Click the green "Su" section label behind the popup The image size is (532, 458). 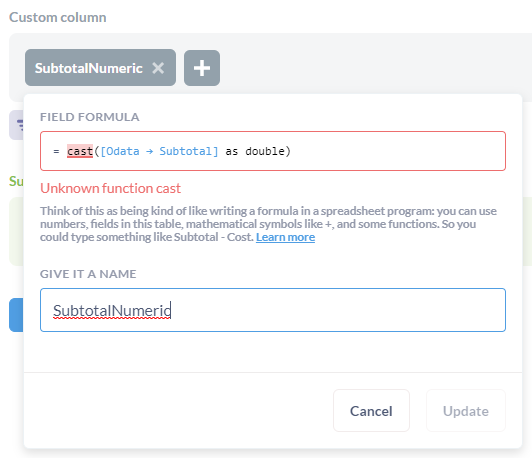(x=16, y=181)
